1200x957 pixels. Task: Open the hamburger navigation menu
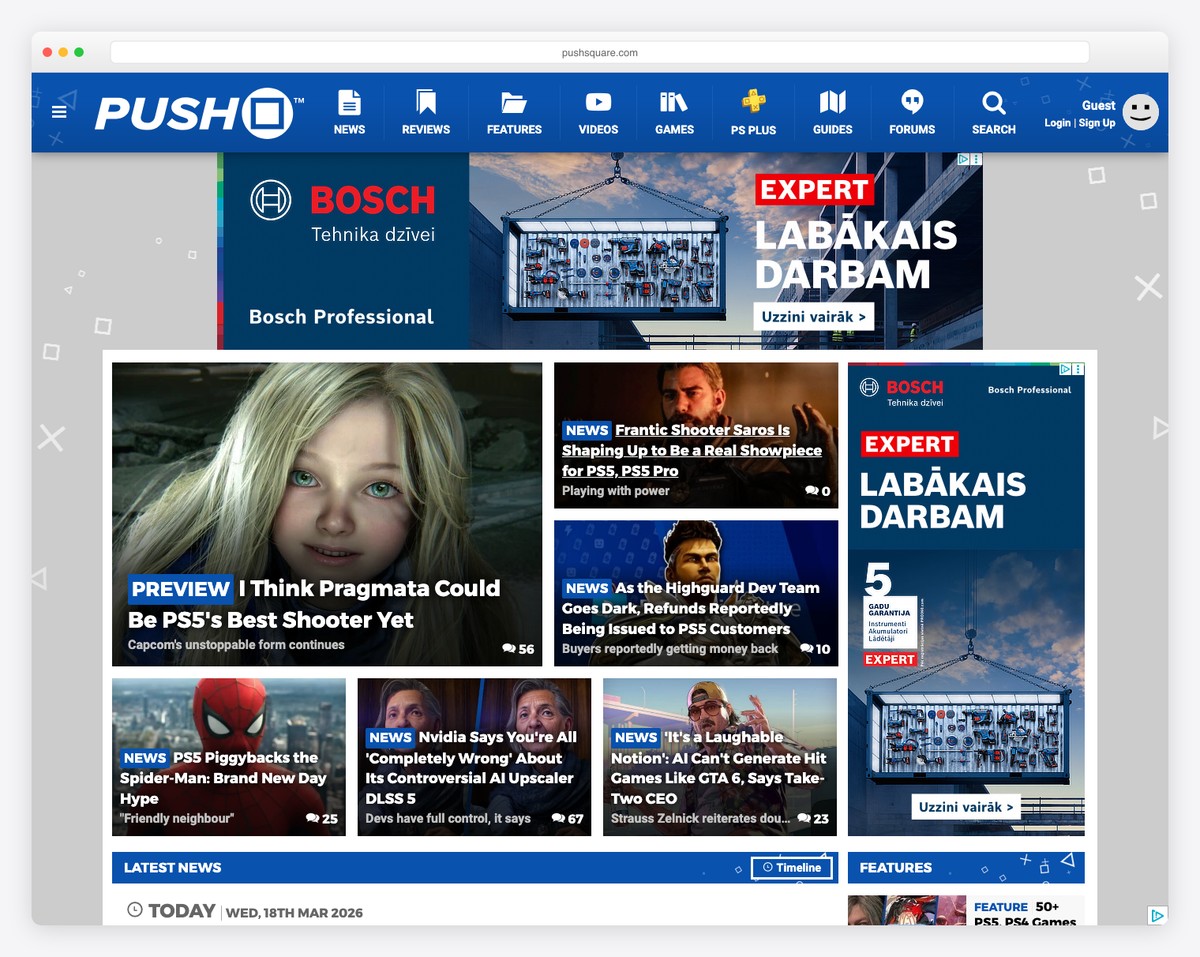coord(59,112)
